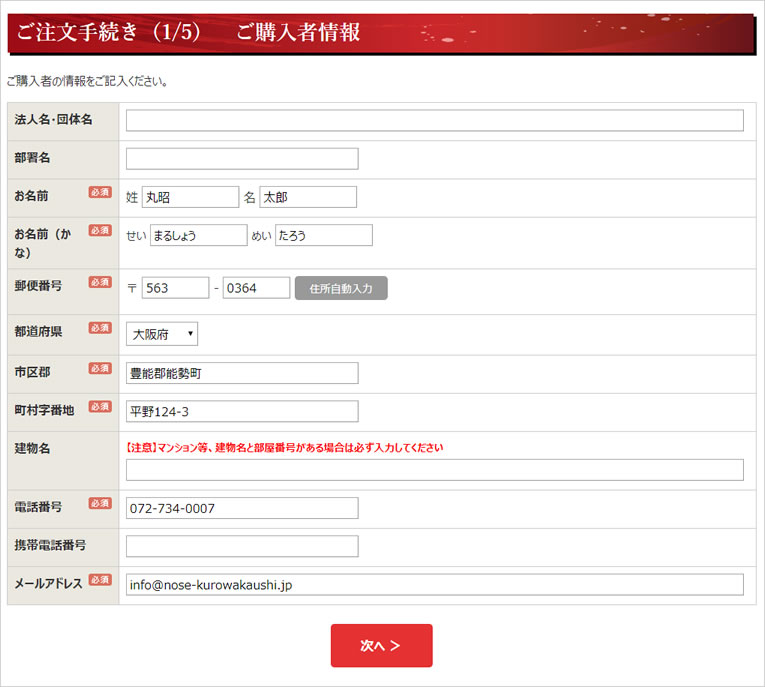Image resolution: width=765 pixels, height=687 pixels.
Task: Click the postal code field with 563
Action: (x=175, y=288)
